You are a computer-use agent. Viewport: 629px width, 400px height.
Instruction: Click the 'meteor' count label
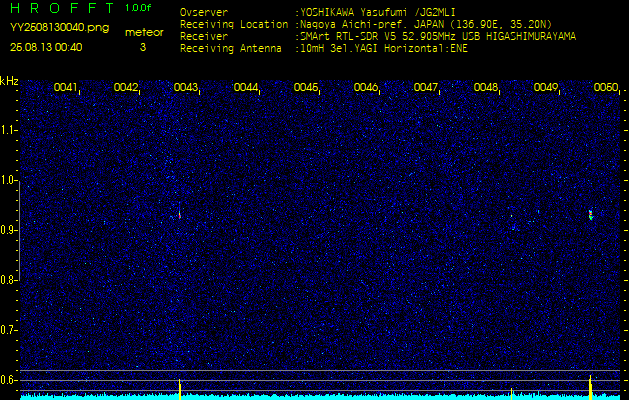pos(144,32)
